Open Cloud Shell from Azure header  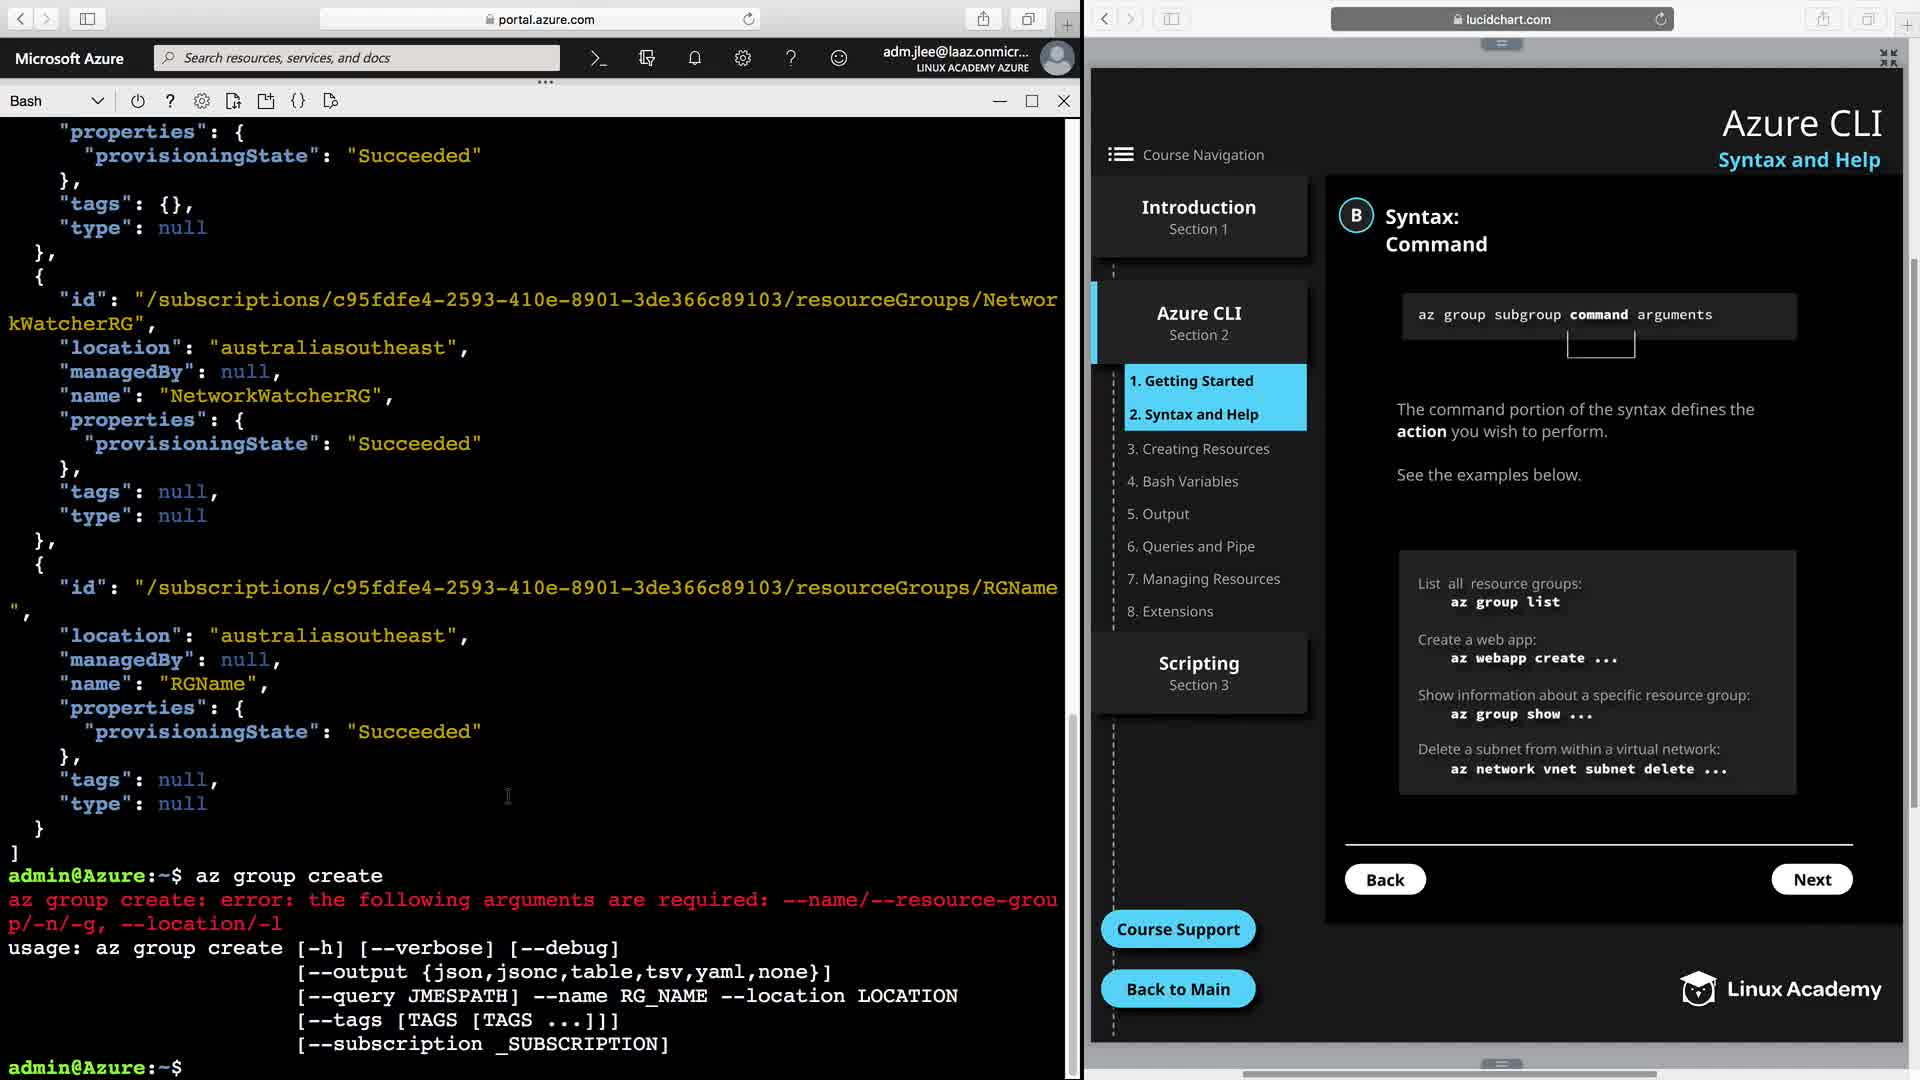598,58
